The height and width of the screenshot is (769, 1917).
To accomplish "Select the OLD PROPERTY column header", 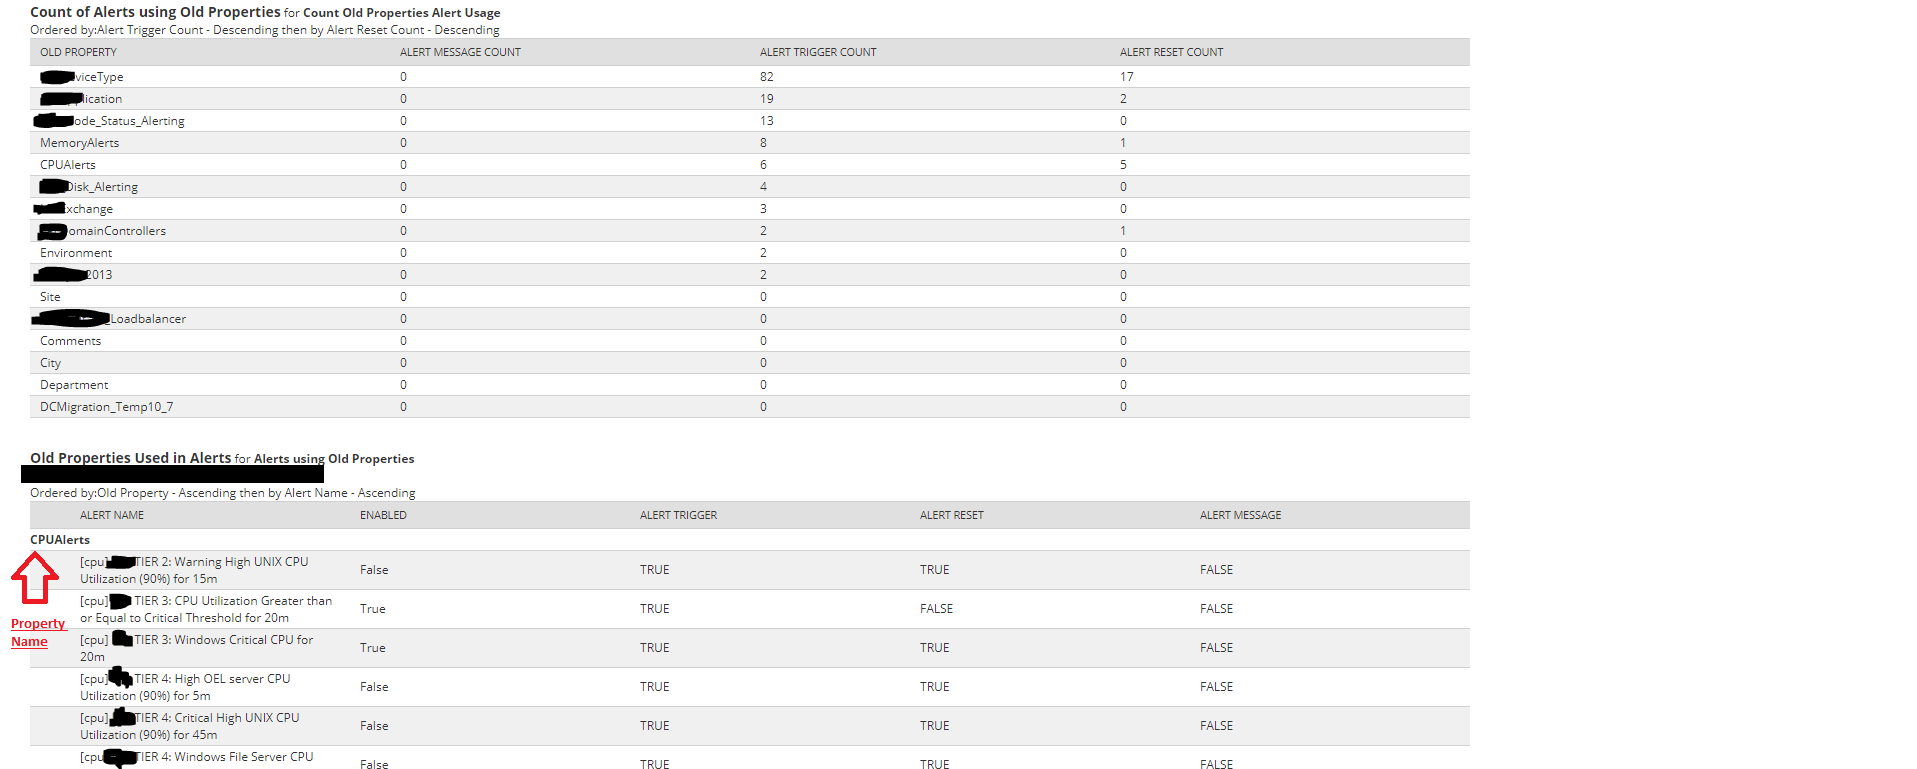I will [x=78, y=52].
